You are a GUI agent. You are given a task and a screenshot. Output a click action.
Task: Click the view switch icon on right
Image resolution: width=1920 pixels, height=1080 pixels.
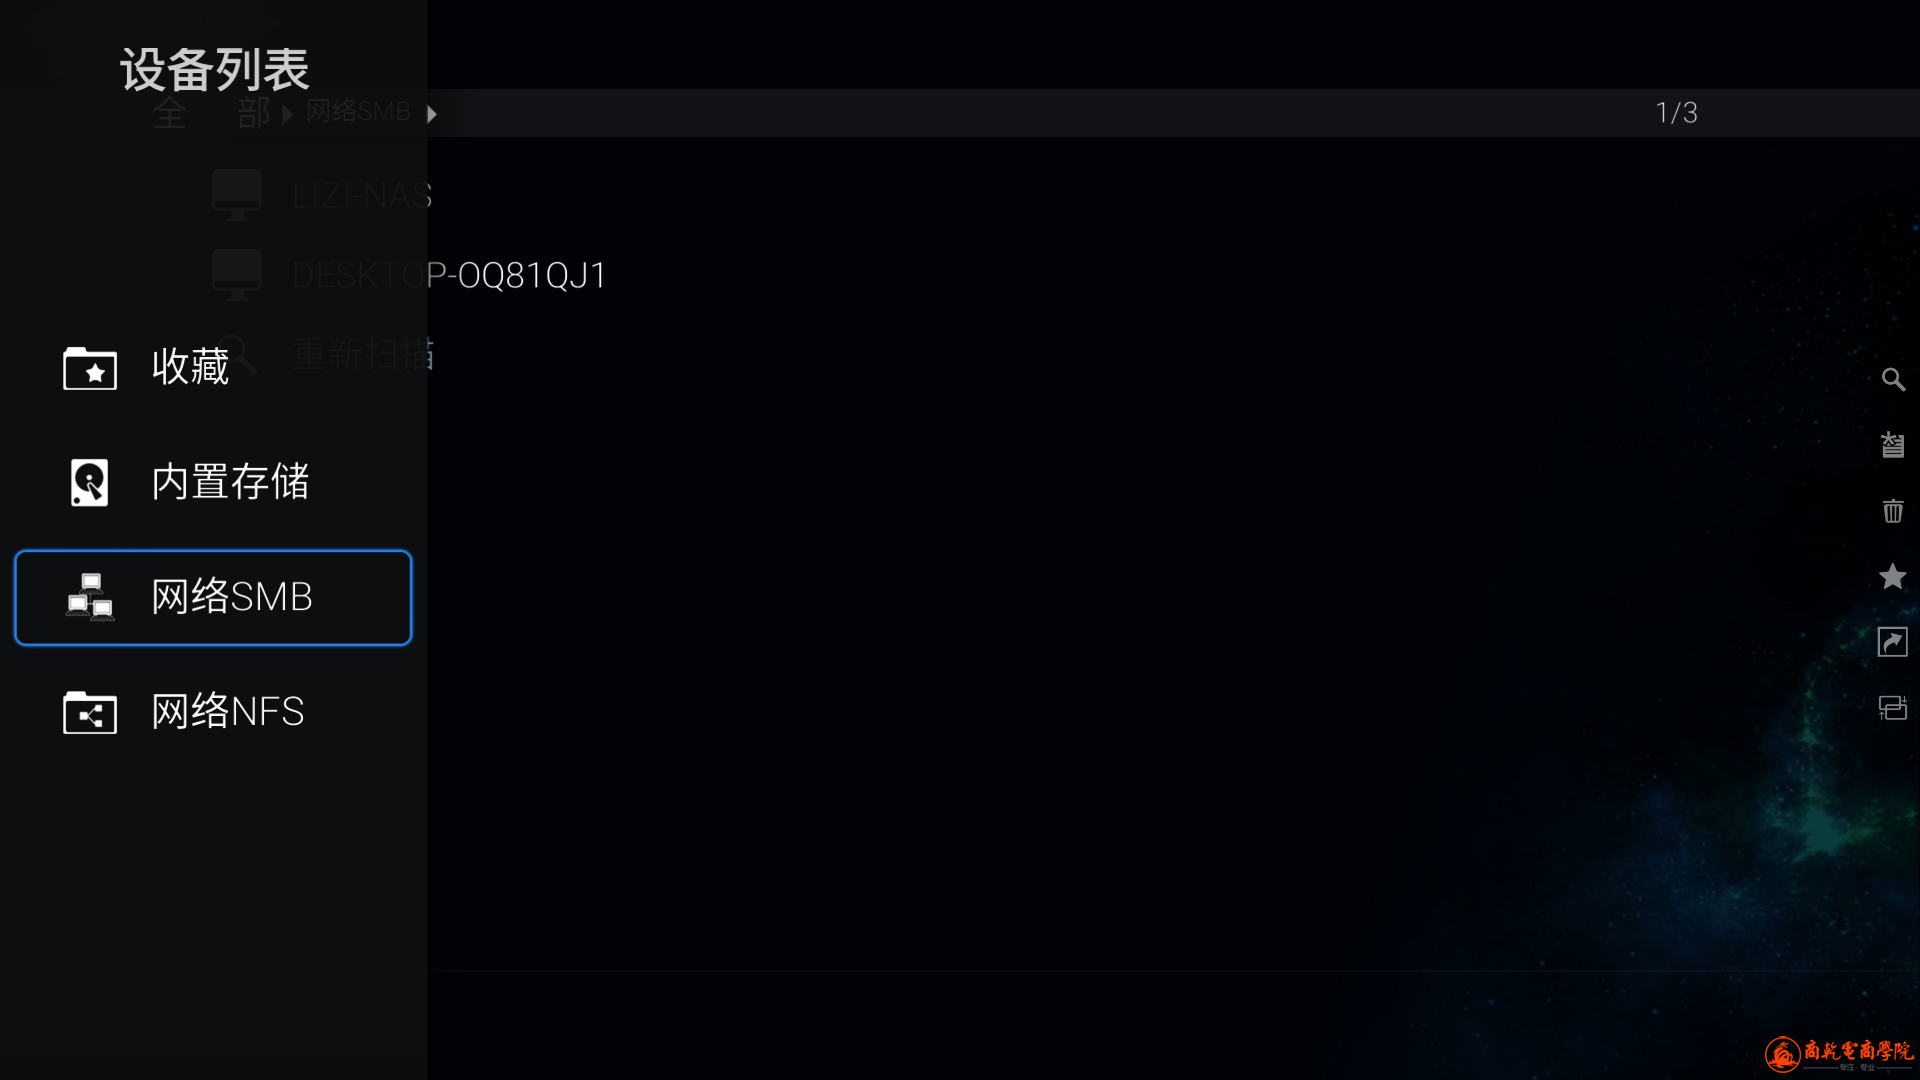click(x=1893, y=708)
